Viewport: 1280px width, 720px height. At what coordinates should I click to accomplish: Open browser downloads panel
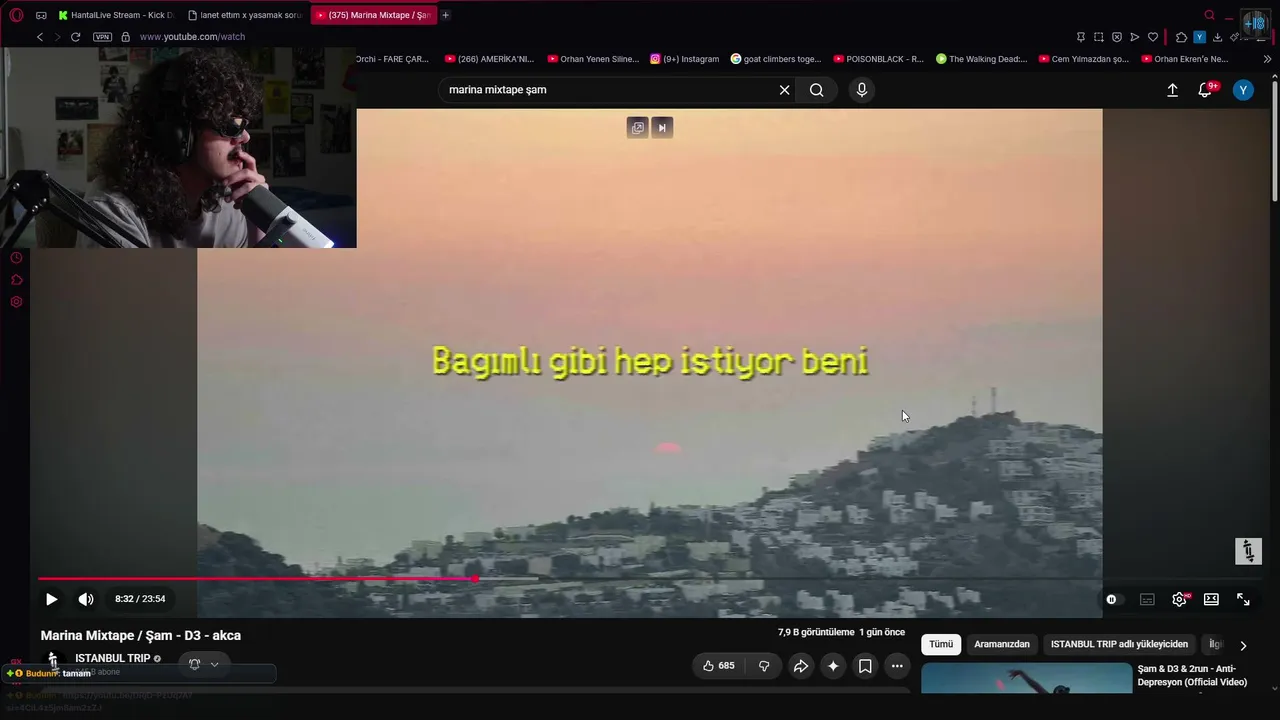point(1217,37)
